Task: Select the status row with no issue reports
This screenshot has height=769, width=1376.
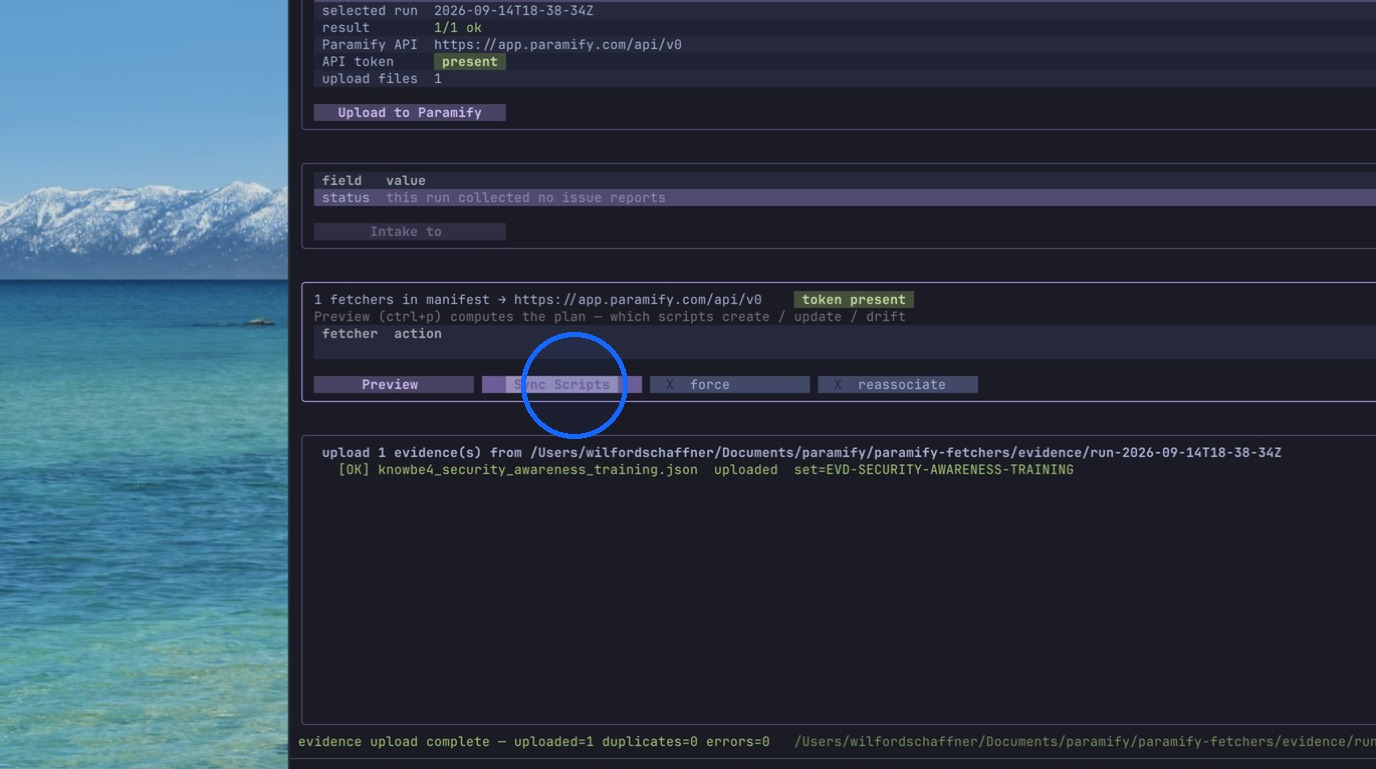Action: (x=845, y=198)
